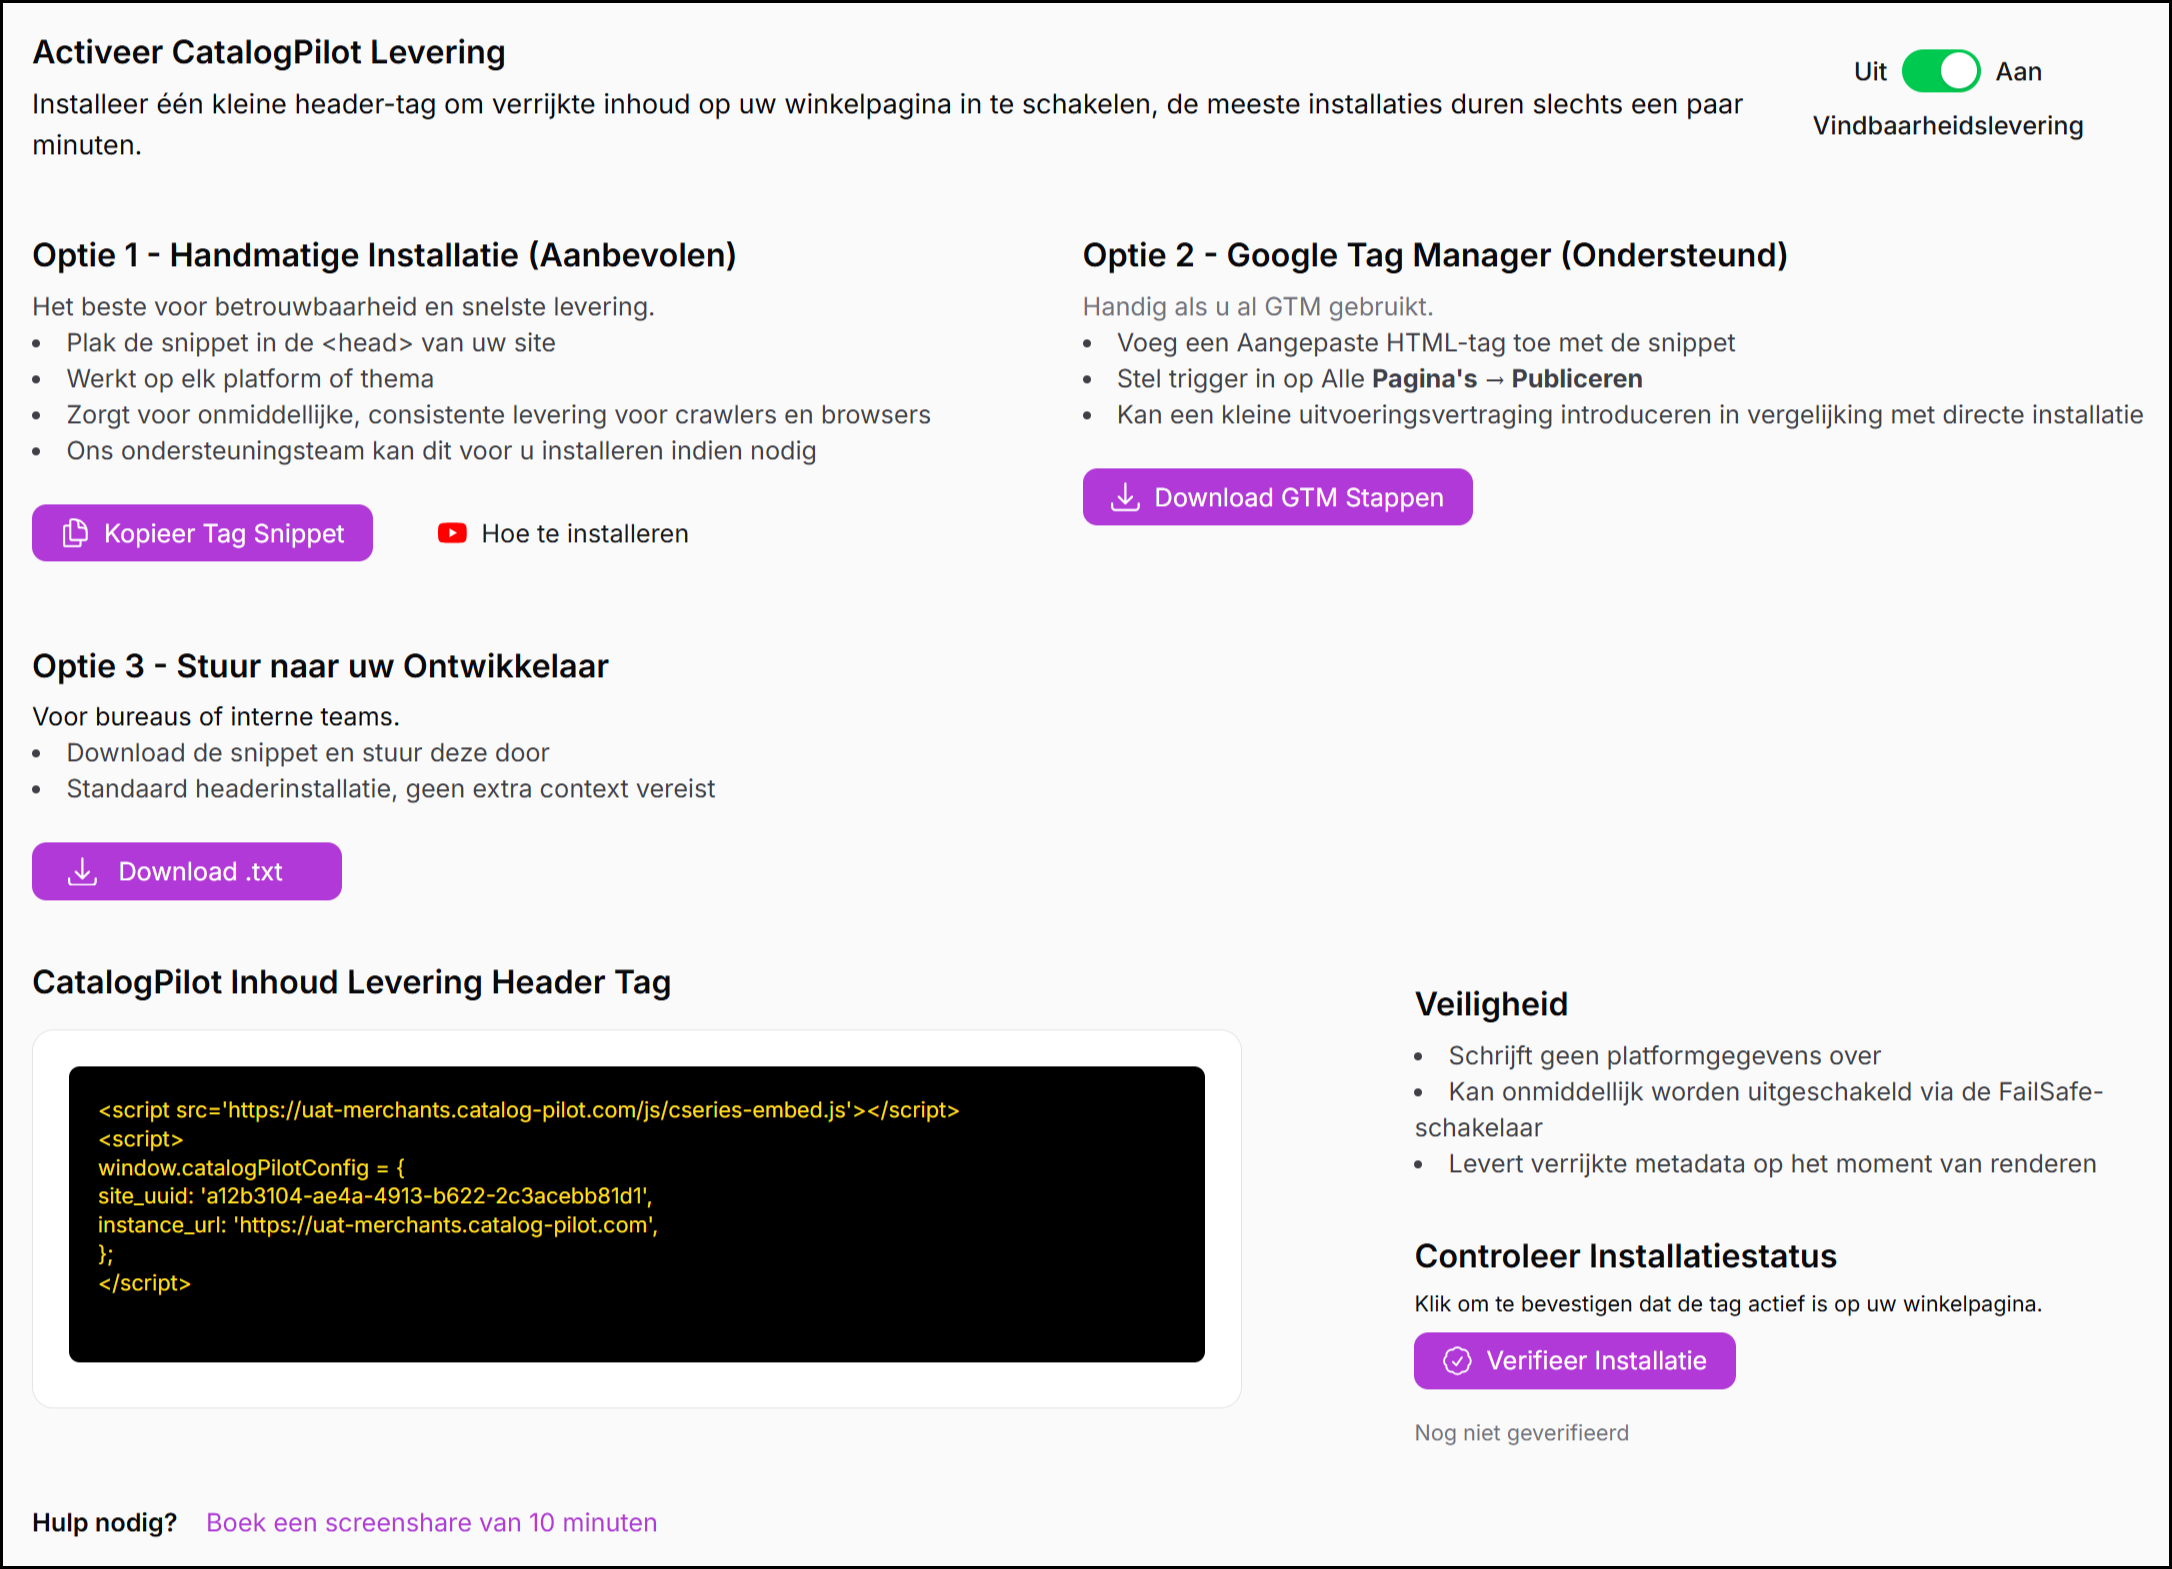Click the checkmark icon on Verifieer Installatie

tap(1457, 1360)
